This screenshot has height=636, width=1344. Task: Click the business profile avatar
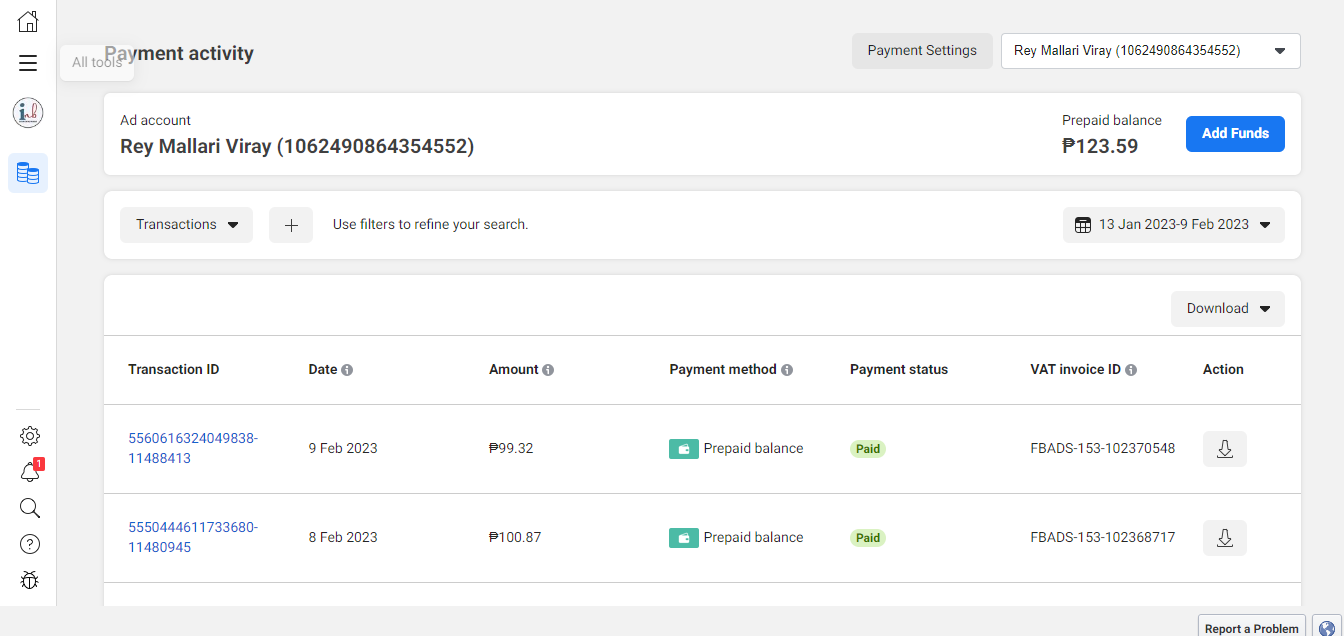tap(28, 113)
